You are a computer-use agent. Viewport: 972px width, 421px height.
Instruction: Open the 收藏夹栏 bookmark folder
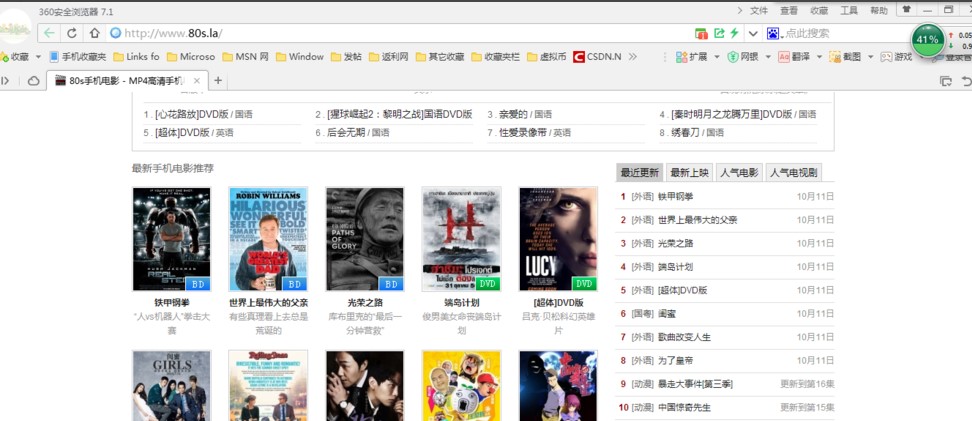pos(495,56)
